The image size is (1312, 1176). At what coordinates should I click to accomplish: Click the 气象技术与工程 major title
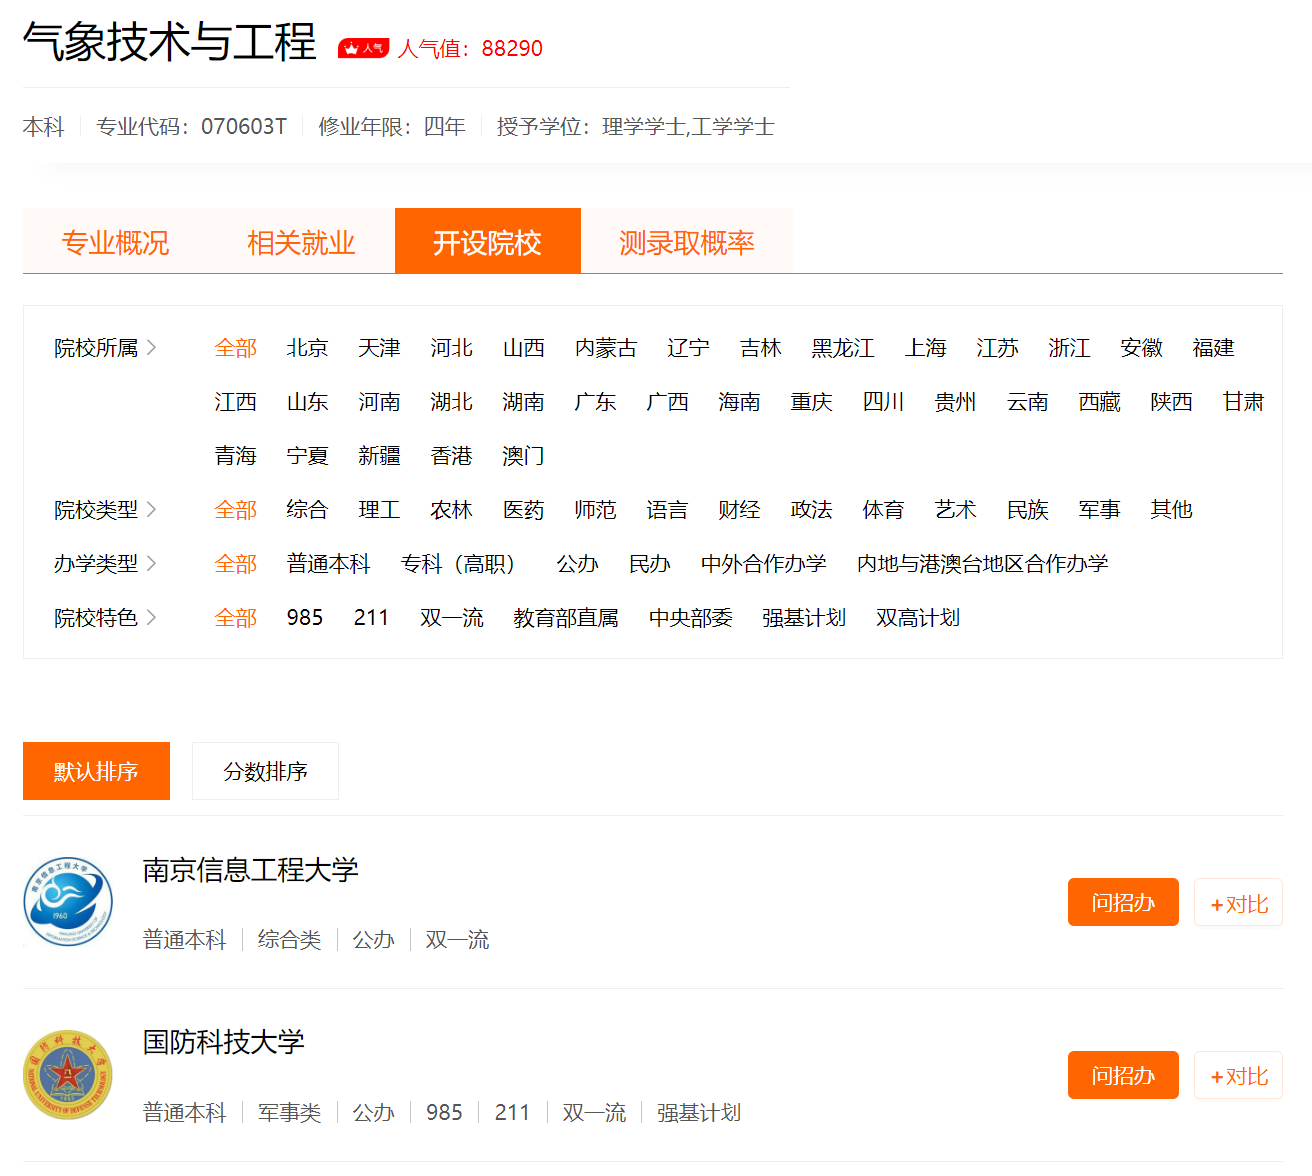(x=170, y=43)
